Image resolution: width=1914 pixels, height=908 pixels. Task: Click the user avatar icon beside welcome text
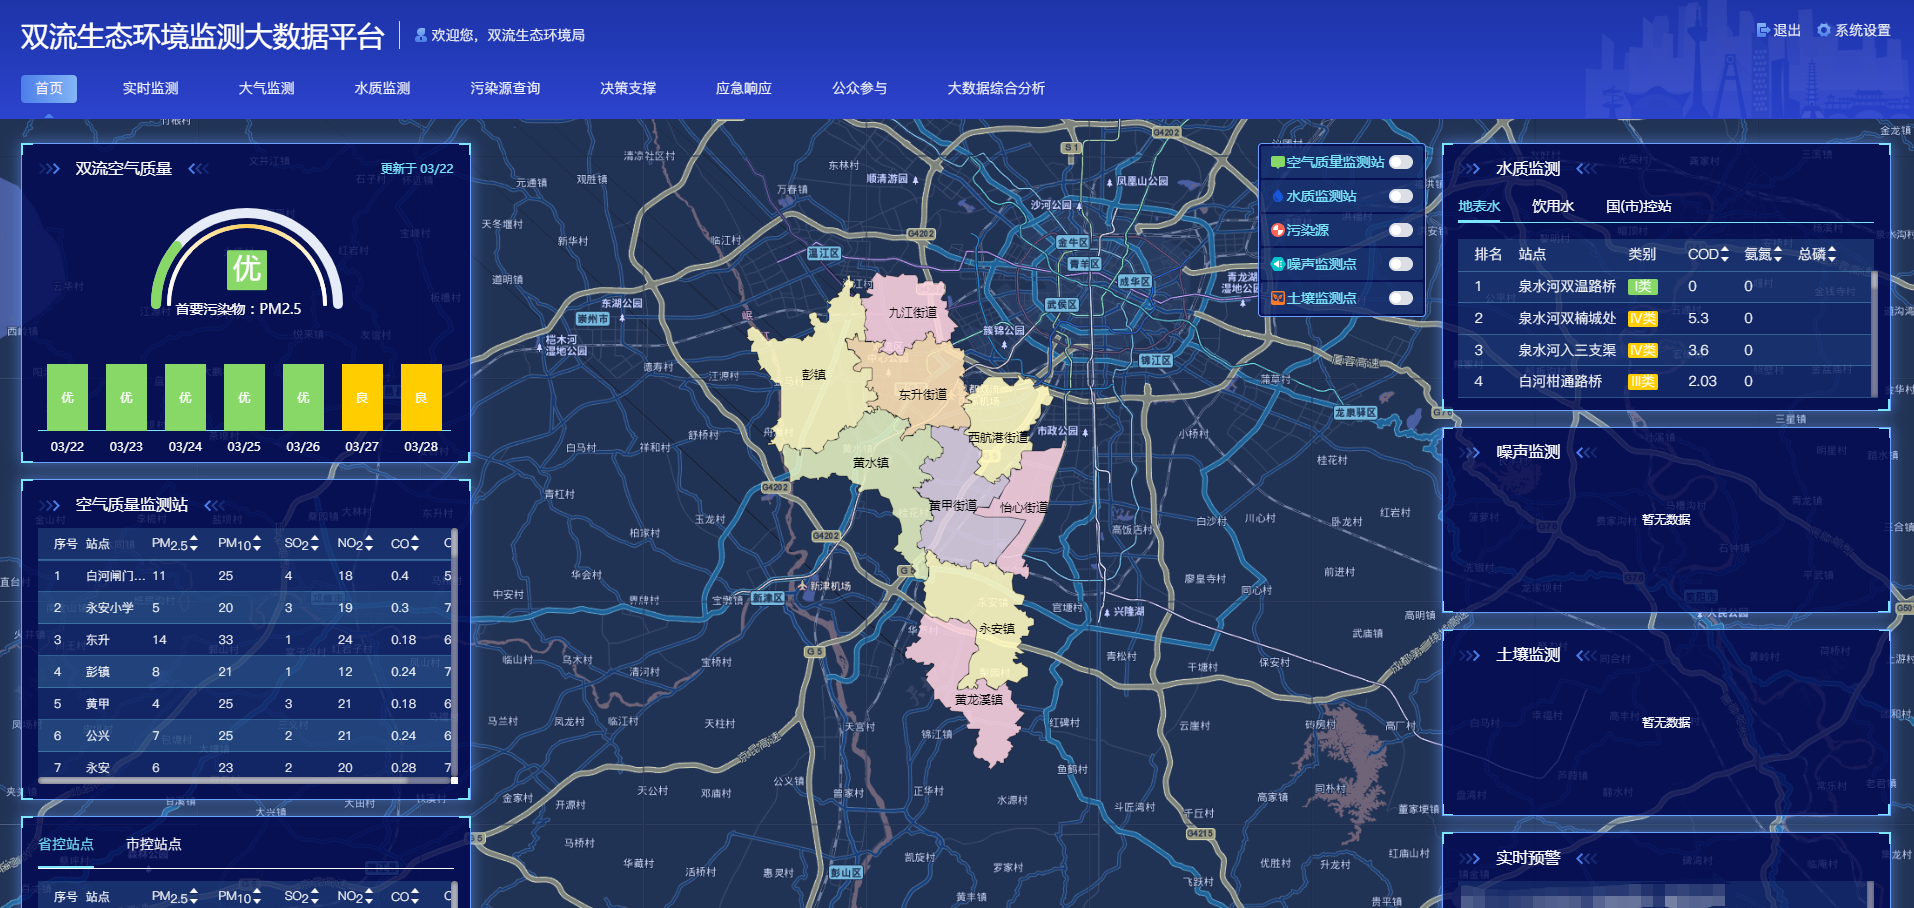click(x=420, y=35)
